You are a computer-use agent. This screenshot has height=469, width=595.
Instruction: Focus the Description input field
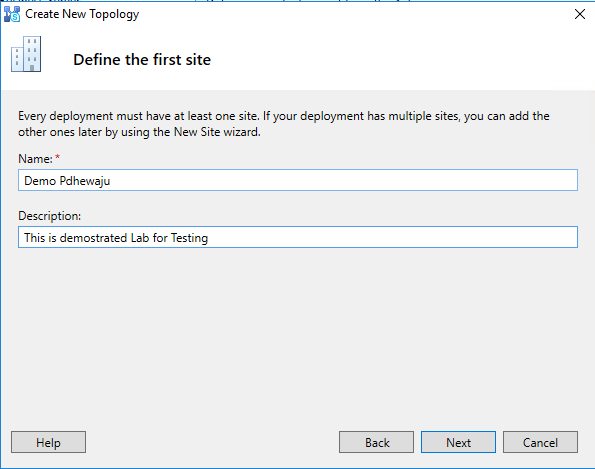[x=298, y=237]
